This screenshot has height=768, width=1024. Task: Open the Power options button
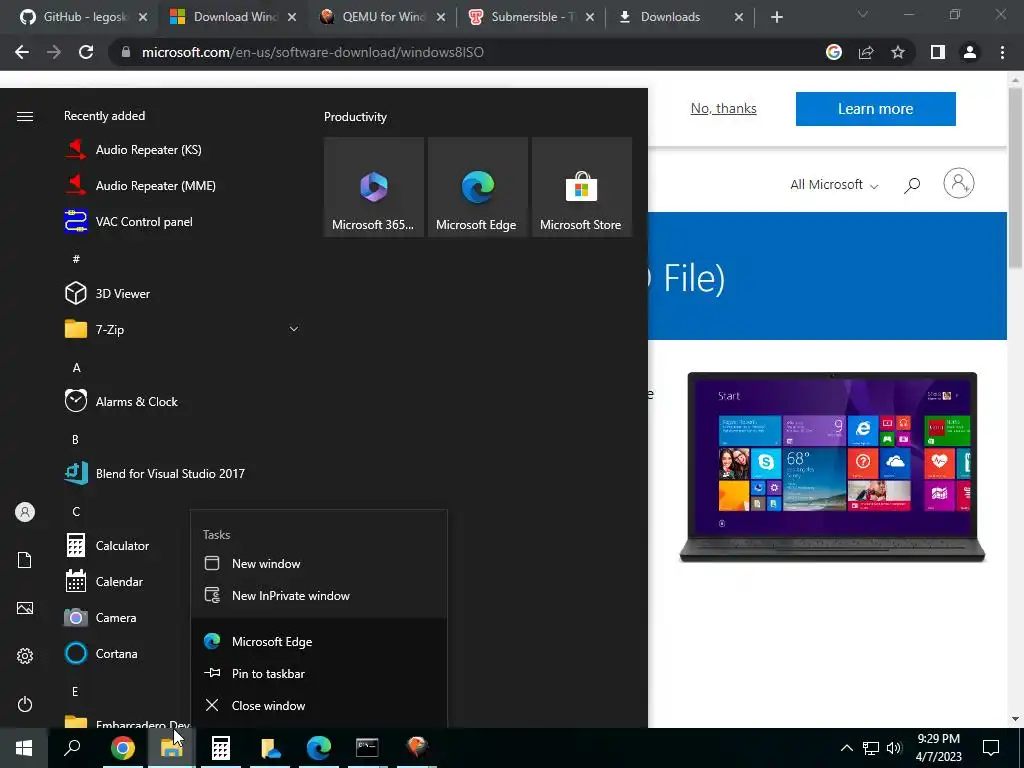tap(25, 704)
